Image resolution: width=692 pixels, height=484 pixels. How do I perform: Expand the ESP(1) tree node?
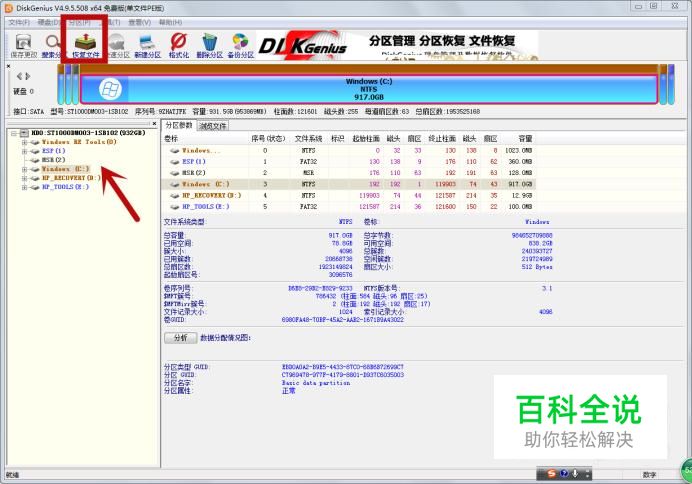tap(25, 151)
